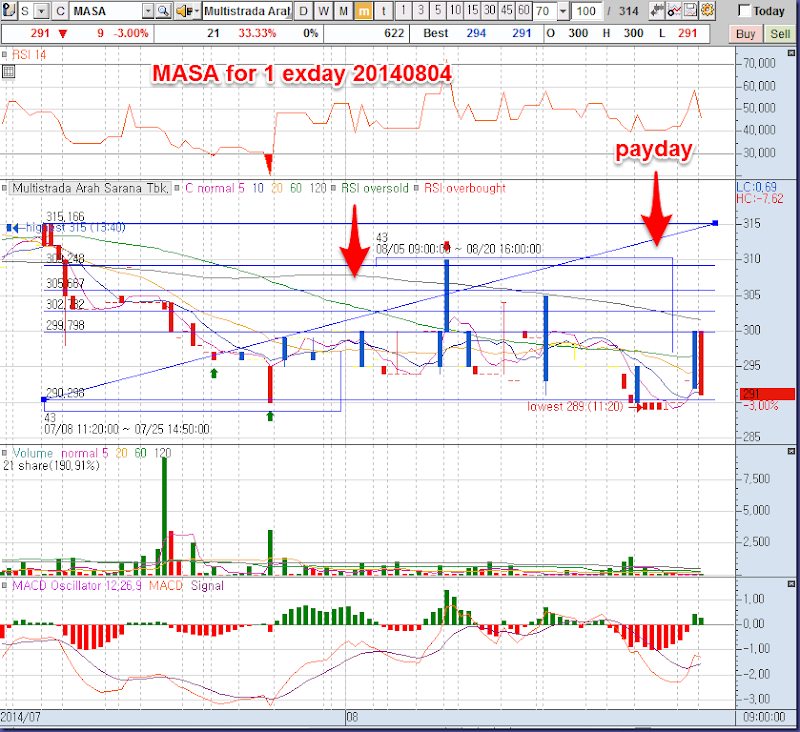Click the speaker alert icon
The image size is (800, 732).
tap(183, 11)
